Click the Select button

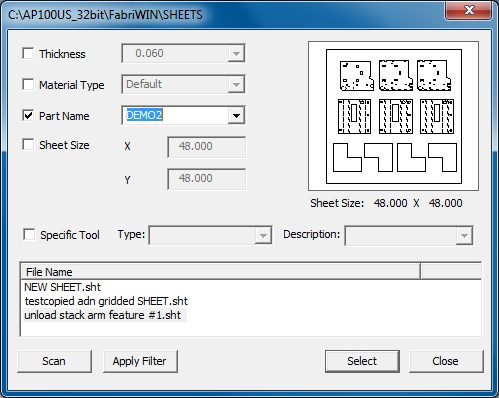(362, 361)
